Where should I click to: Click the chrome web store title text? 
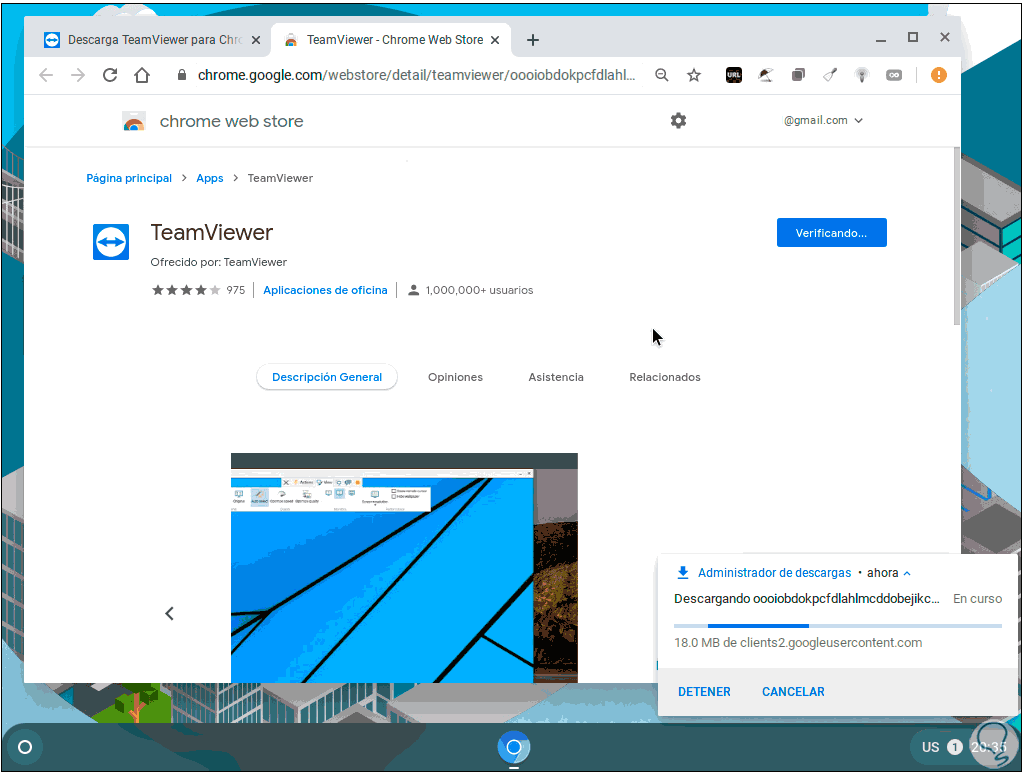pyautogui.click(x=232, y=121)
